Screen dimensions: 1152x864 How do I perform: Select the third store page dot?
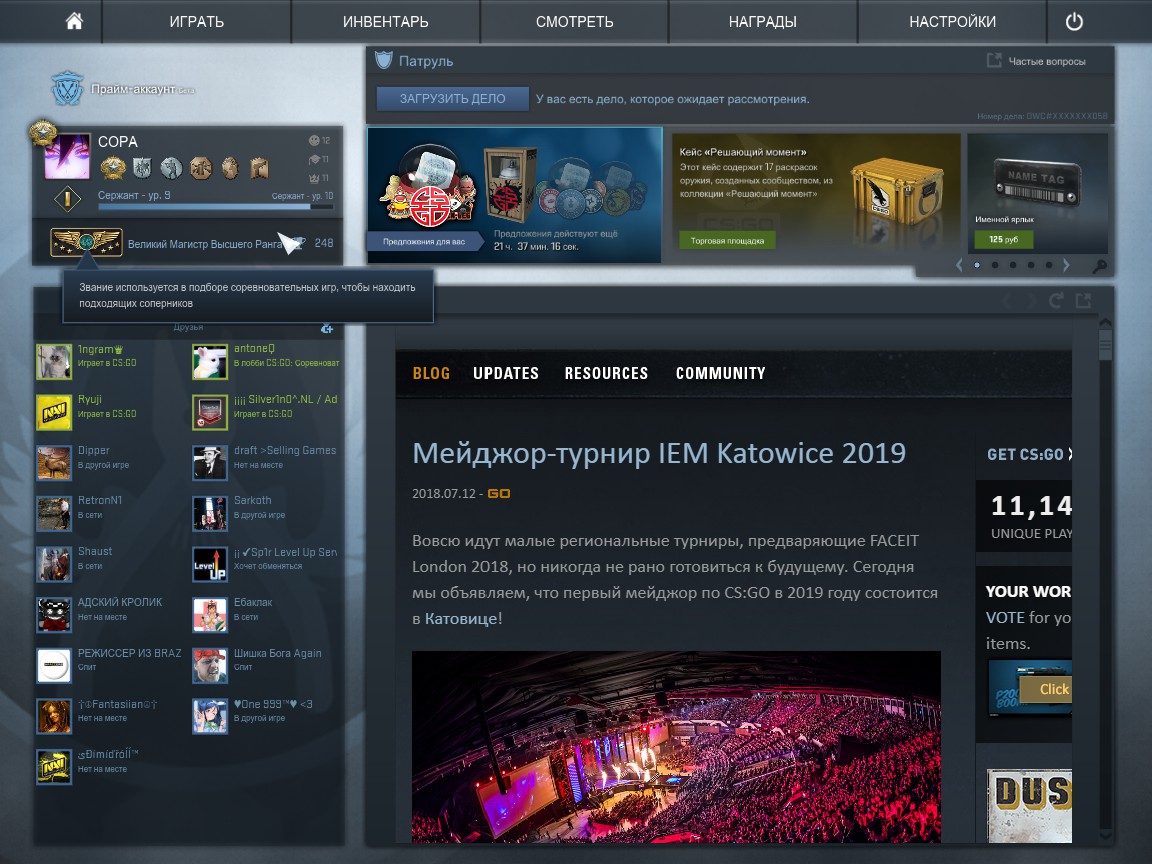pos(1012,265)
